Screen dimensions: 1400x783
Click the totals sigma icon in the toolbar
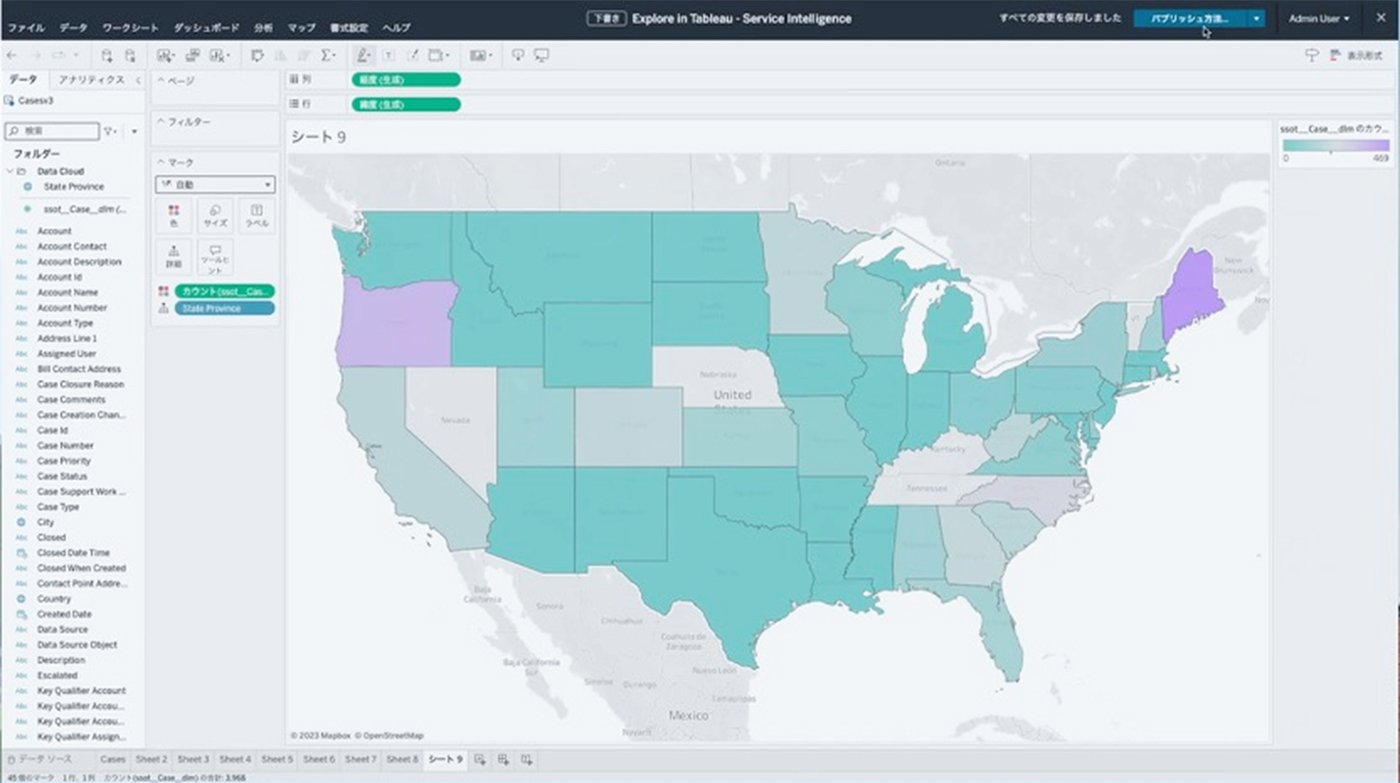327,56
